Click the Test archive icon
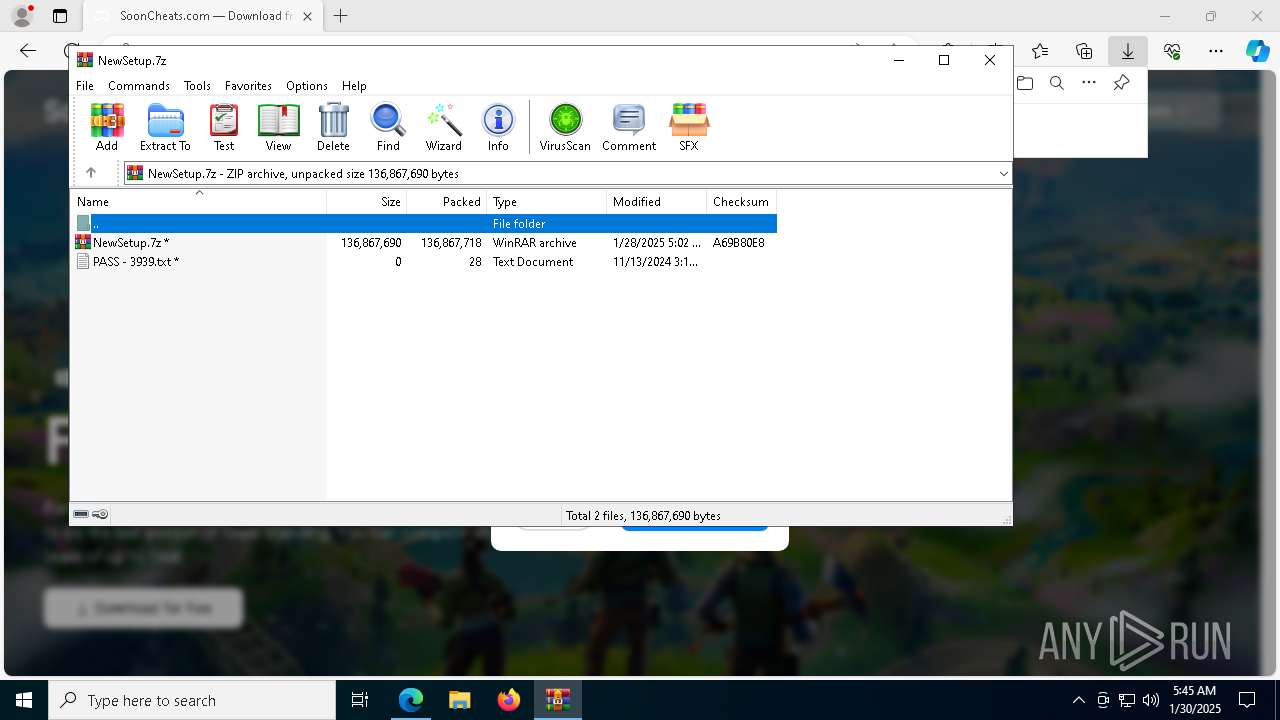Viewport: 1280px width, 720px height. [224, 127]
